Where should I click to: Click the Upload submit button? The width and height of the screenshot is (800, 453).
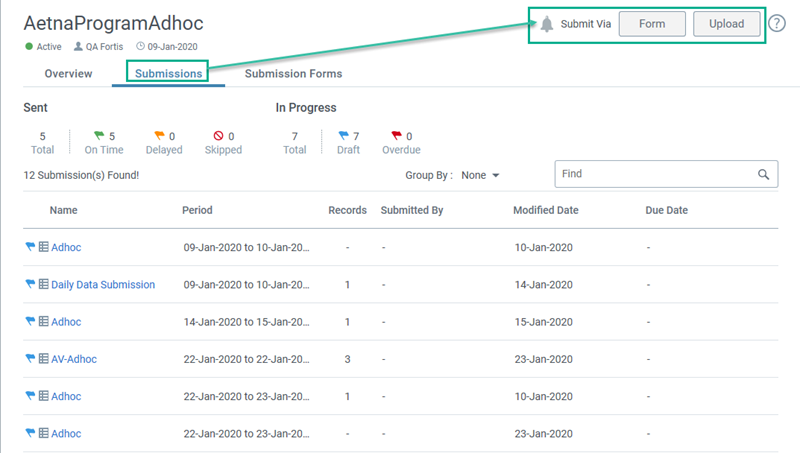(x=727, y=24)
